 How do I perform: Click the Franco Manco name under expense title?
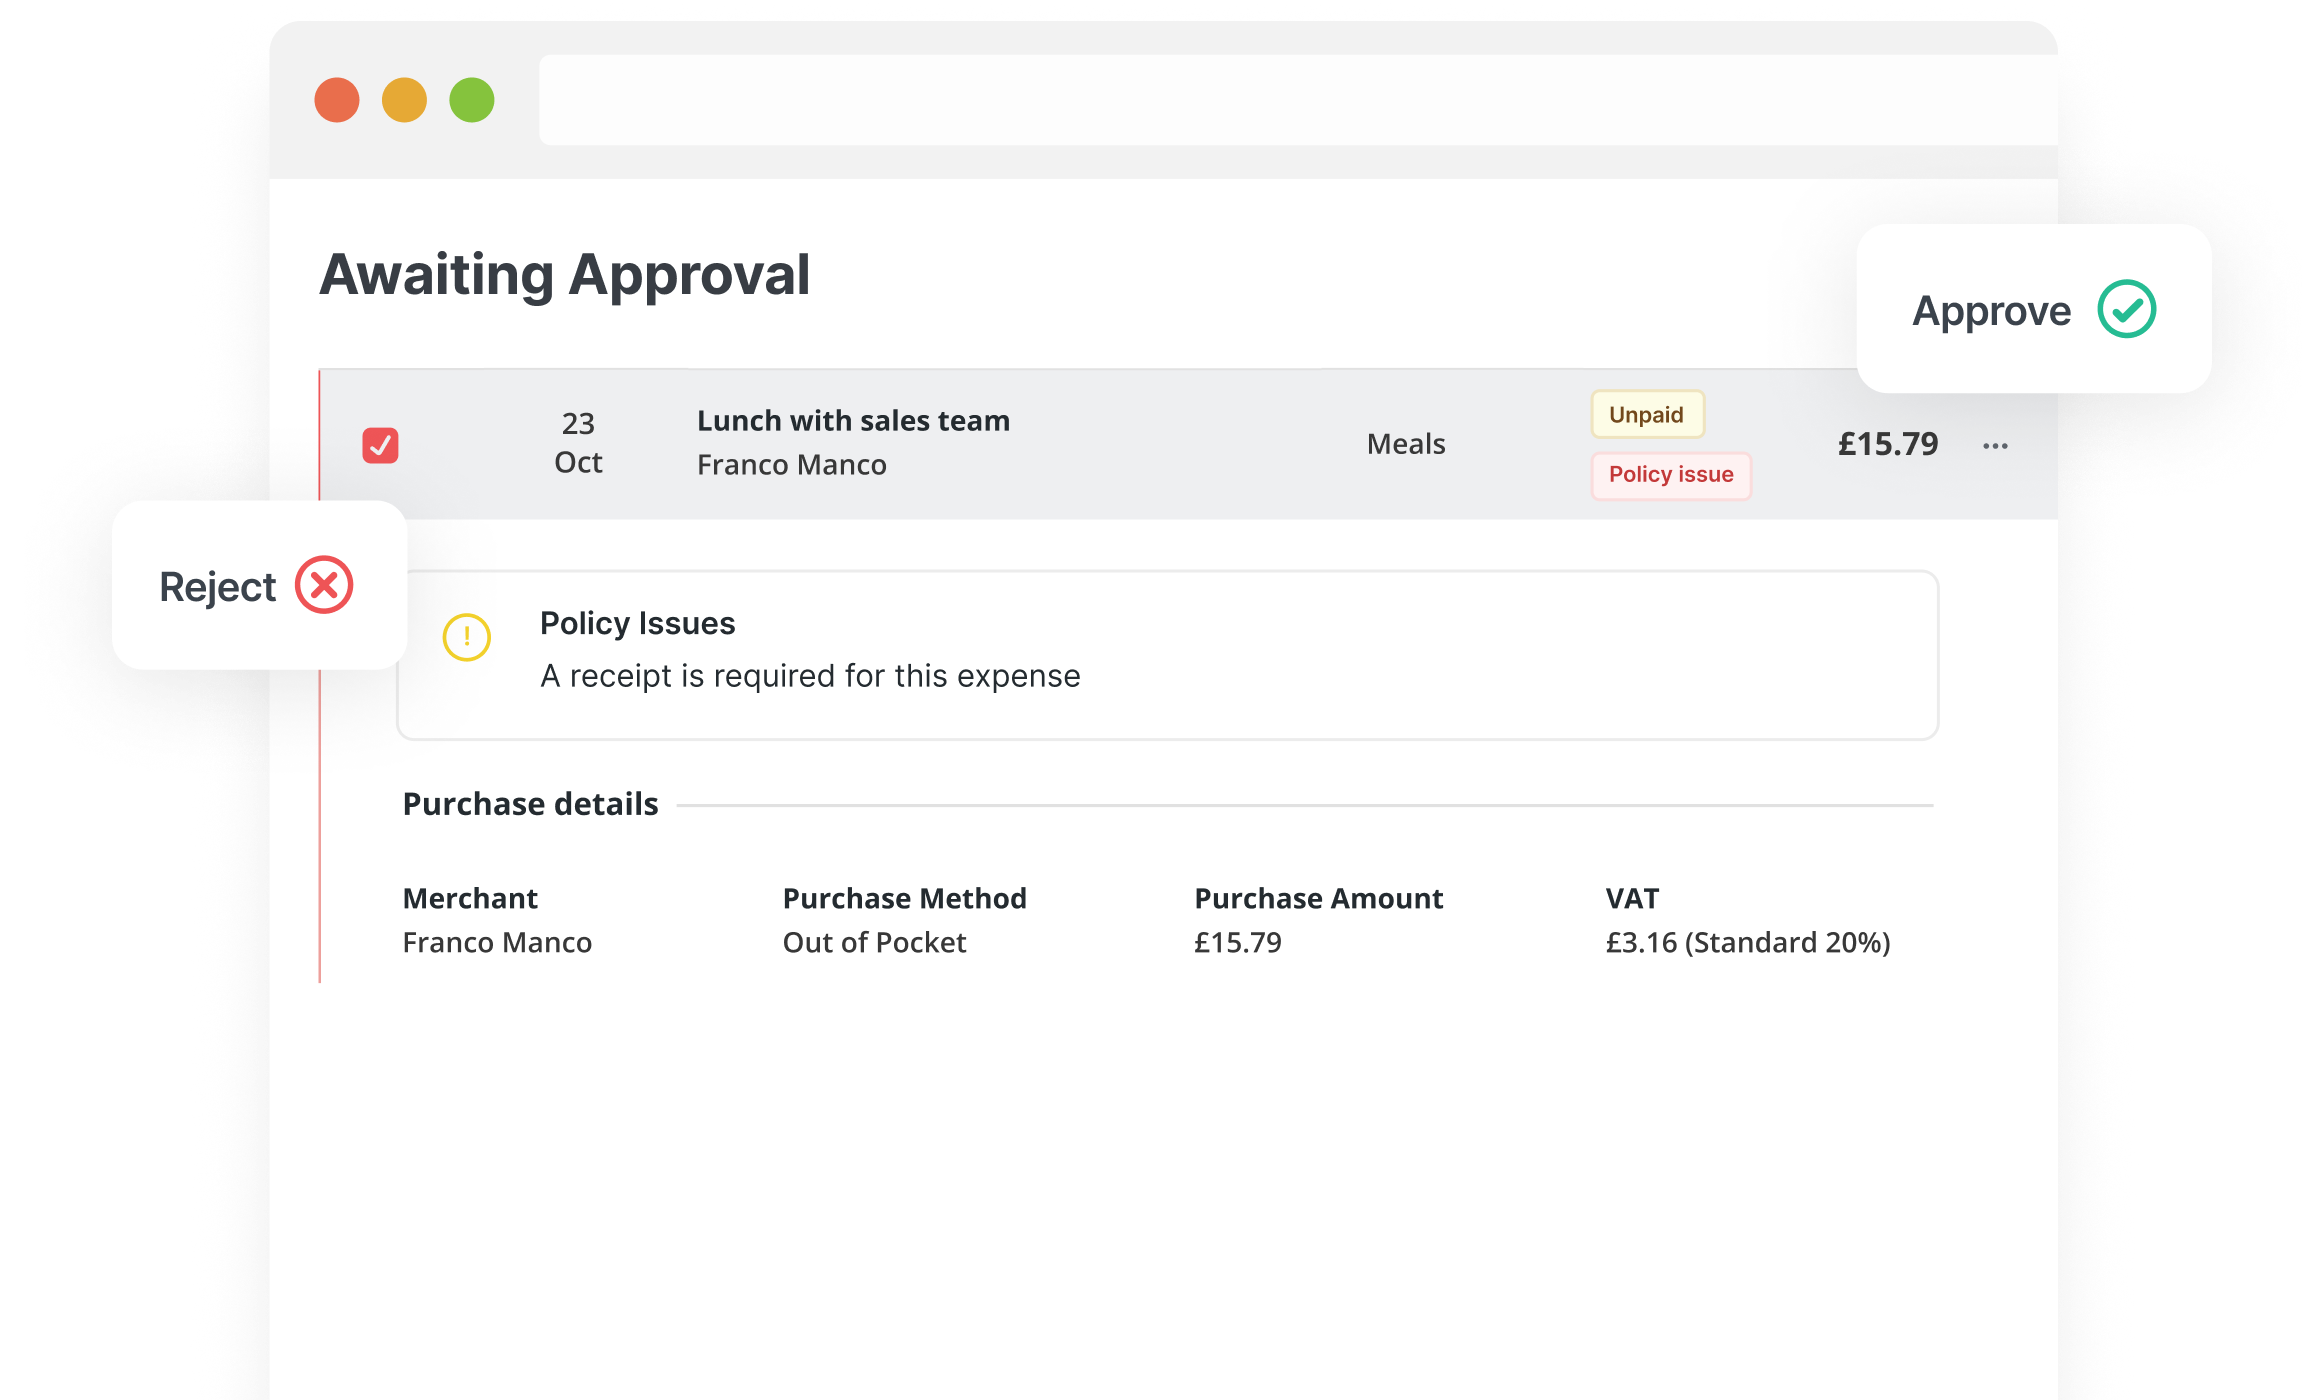coord(791,465)
